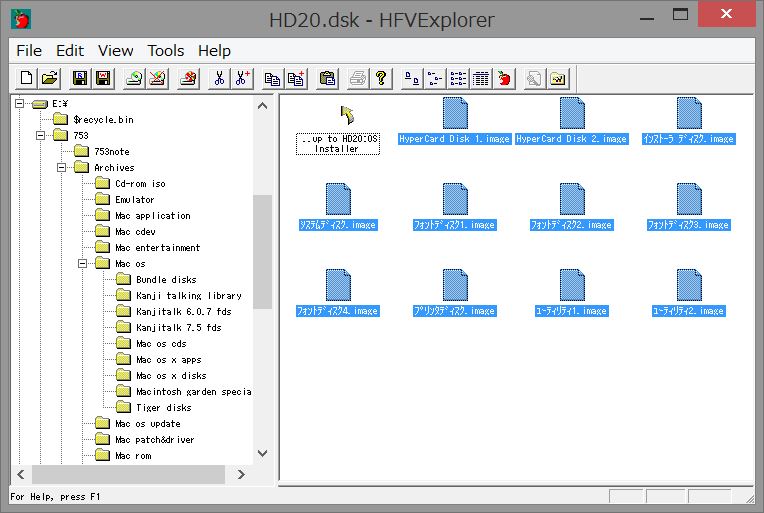Image resolution: width=764 pixels, height=513 pixels.
Task: Click the HFVExplorer apple icon in title bar
Action: [21, 19]
